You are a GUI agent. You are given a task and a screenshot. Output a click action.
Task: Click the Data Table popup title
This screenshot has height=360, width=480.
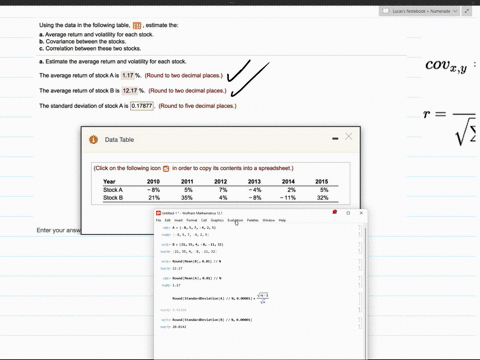pyautogui.click(x=119, y=140)
